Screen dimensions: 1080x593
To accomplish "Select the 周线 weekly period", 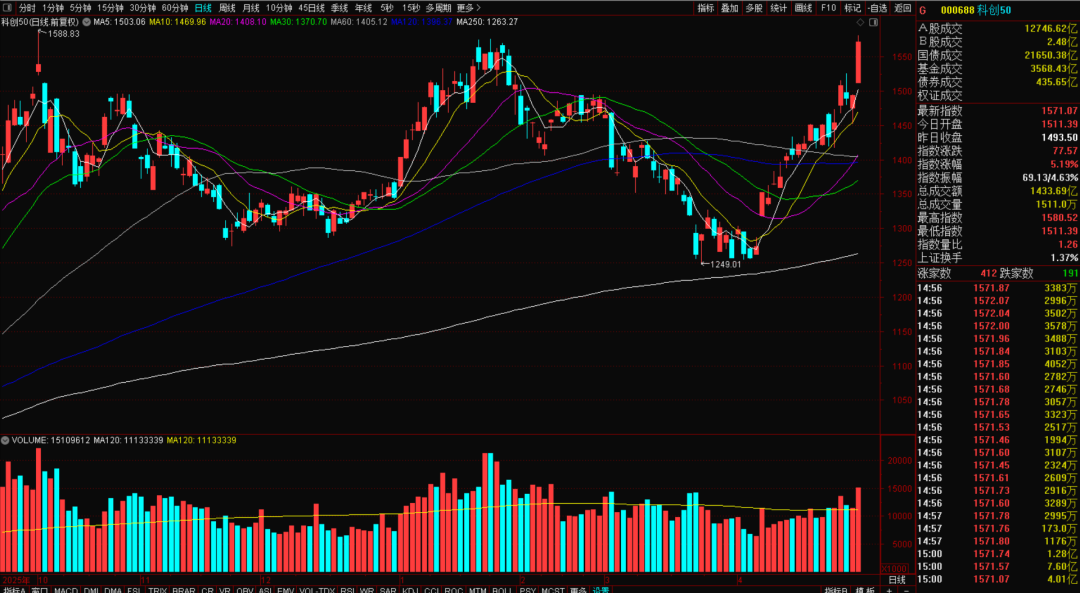I will pos(227,8).
